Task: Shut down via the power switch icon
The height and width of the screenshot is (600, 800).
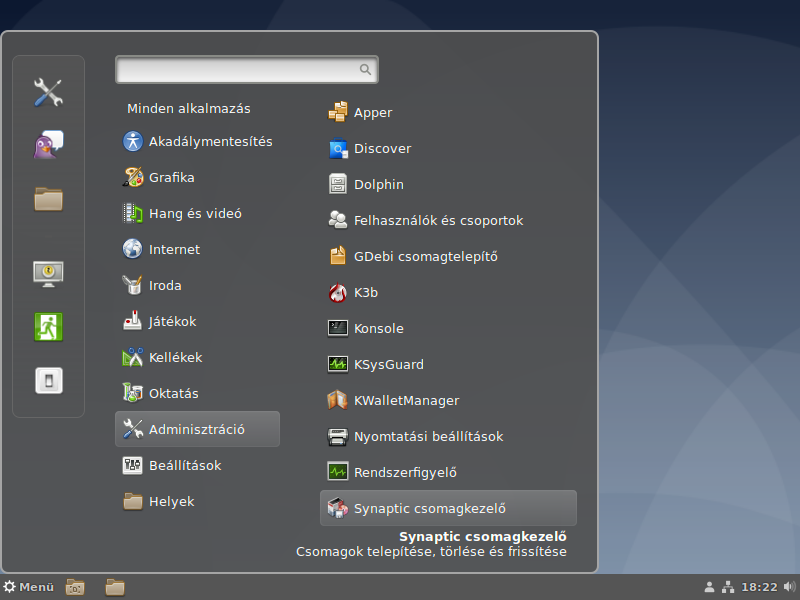Action: click(48, 380)
